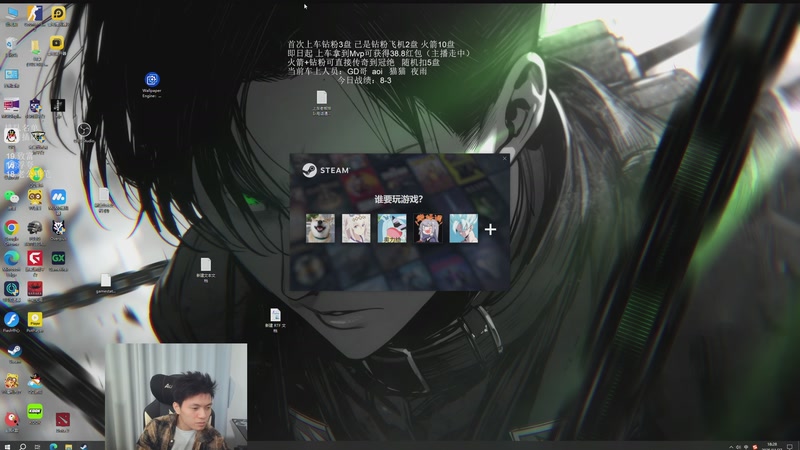Select the shark cartoon Steam profile avatar
Viewport: 800px width, 450px height.
(x=392, y=228)
